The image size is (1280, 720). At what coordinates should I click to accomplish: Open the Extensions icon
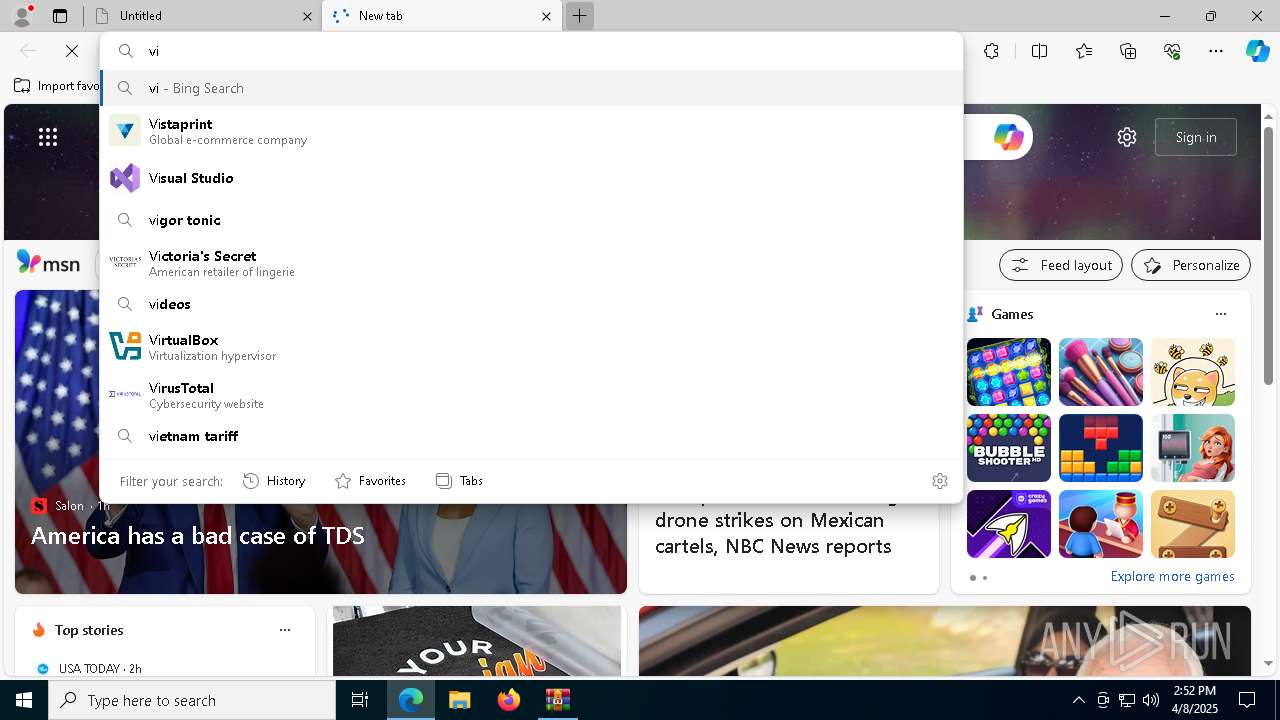click(991, 51)
